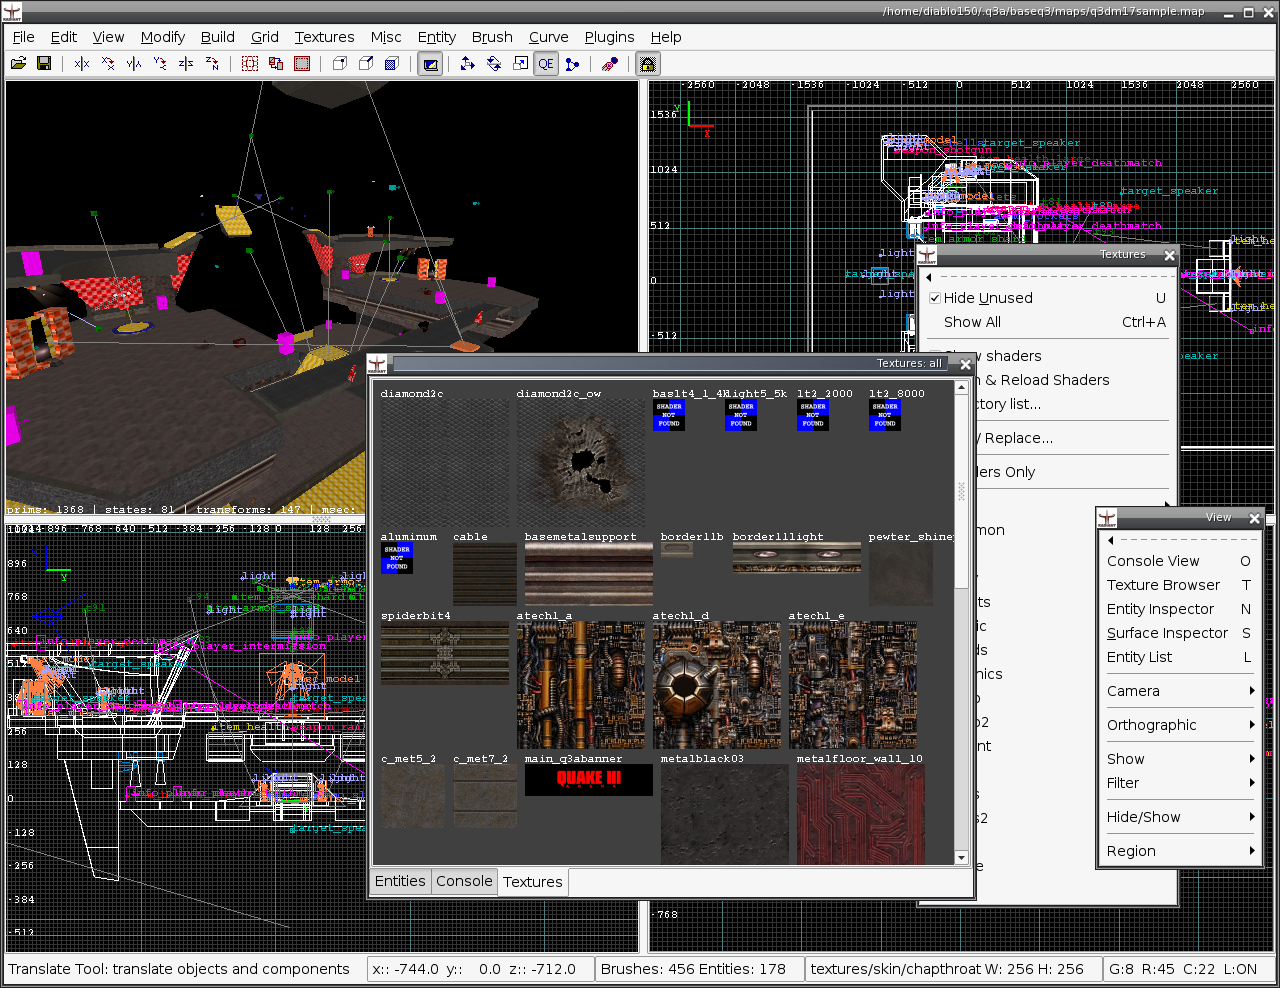Select the atechl_d texture thumbnail

pos(717,685)
